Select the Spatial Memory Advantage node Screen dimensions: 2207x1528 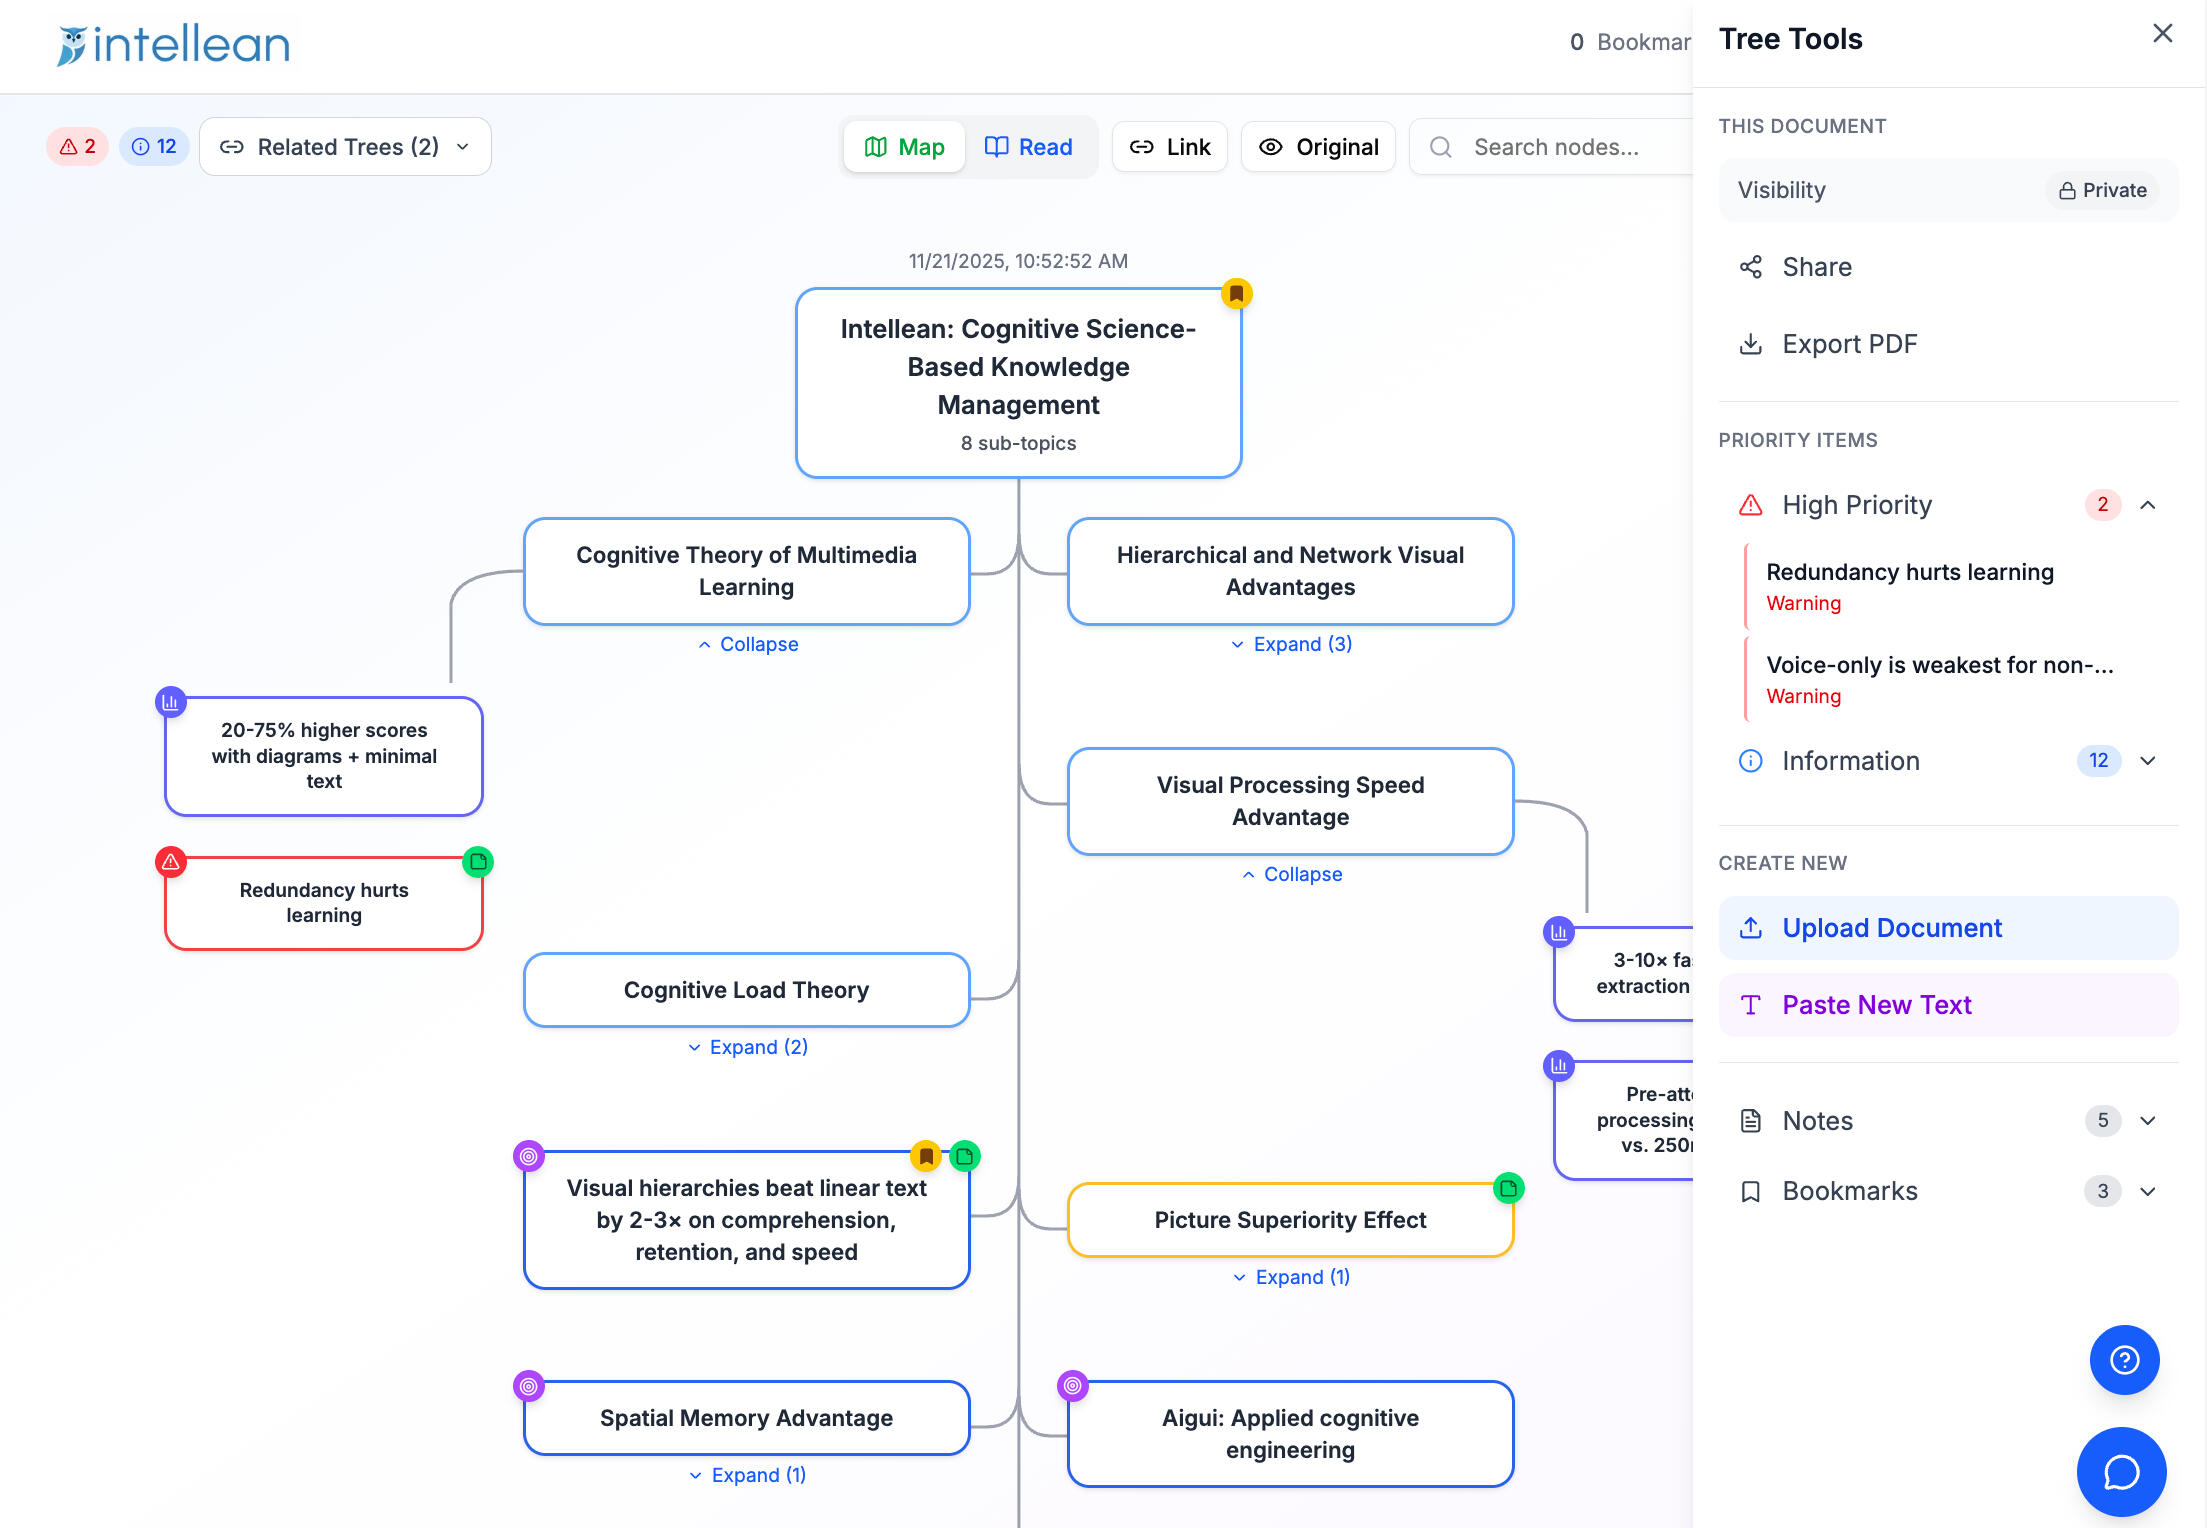coord(746,1418)
